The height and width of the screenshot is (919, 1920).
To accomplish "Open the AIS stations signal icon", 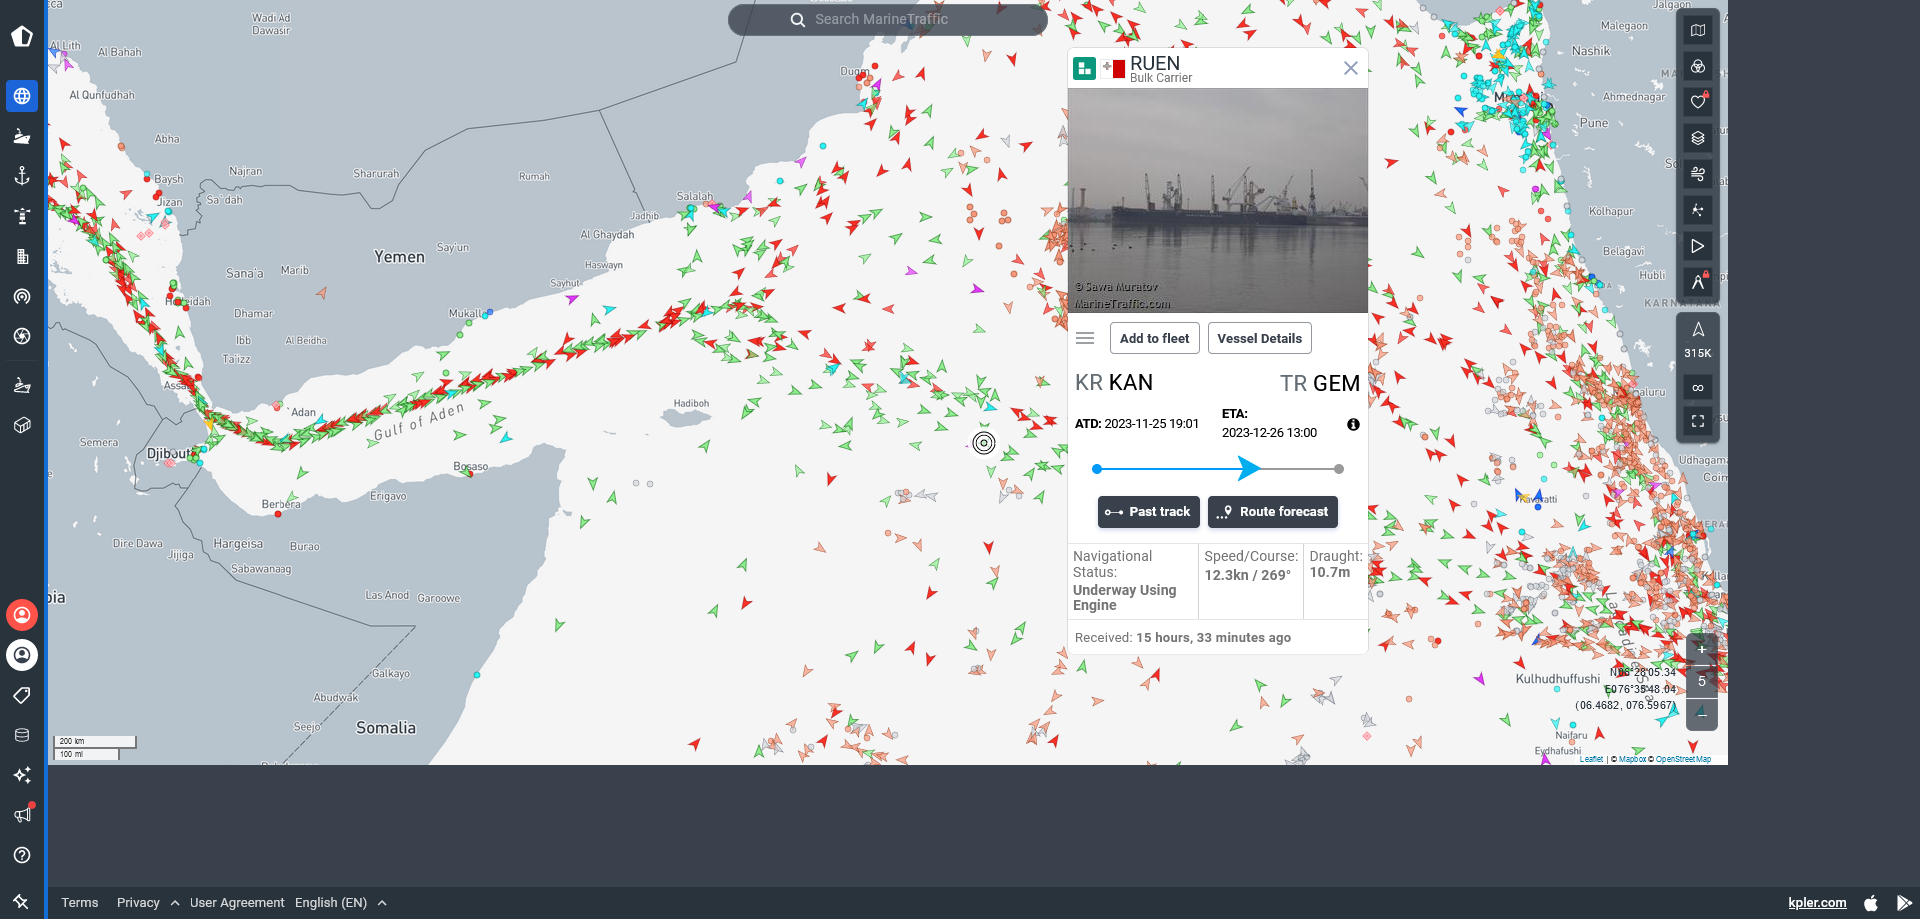I will 22,296.
